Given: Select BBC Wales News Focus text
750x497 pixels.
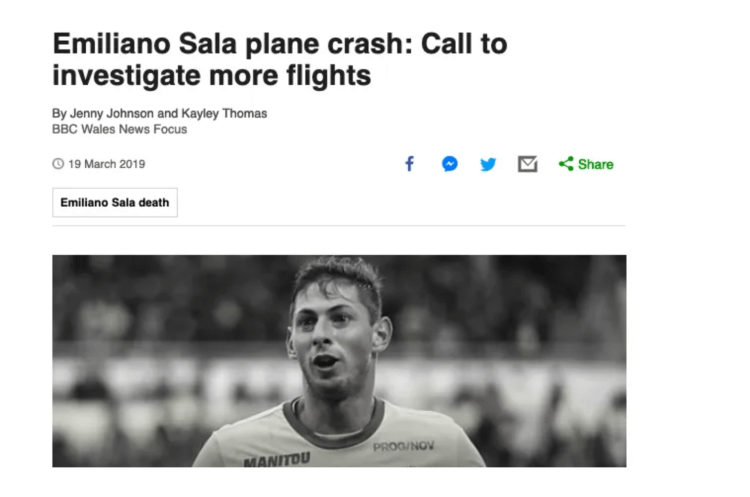Looking at the screenshot, I should point(119,129).
